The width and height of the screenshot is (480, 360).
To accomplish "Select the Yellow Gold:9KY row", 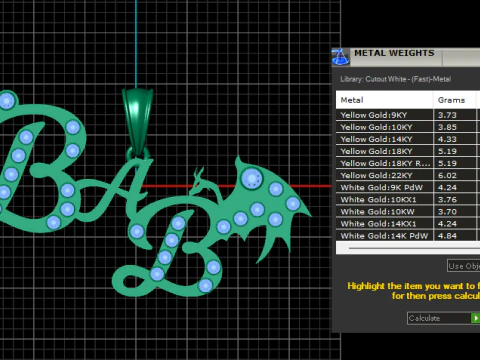I will click(x=408, y=115).
